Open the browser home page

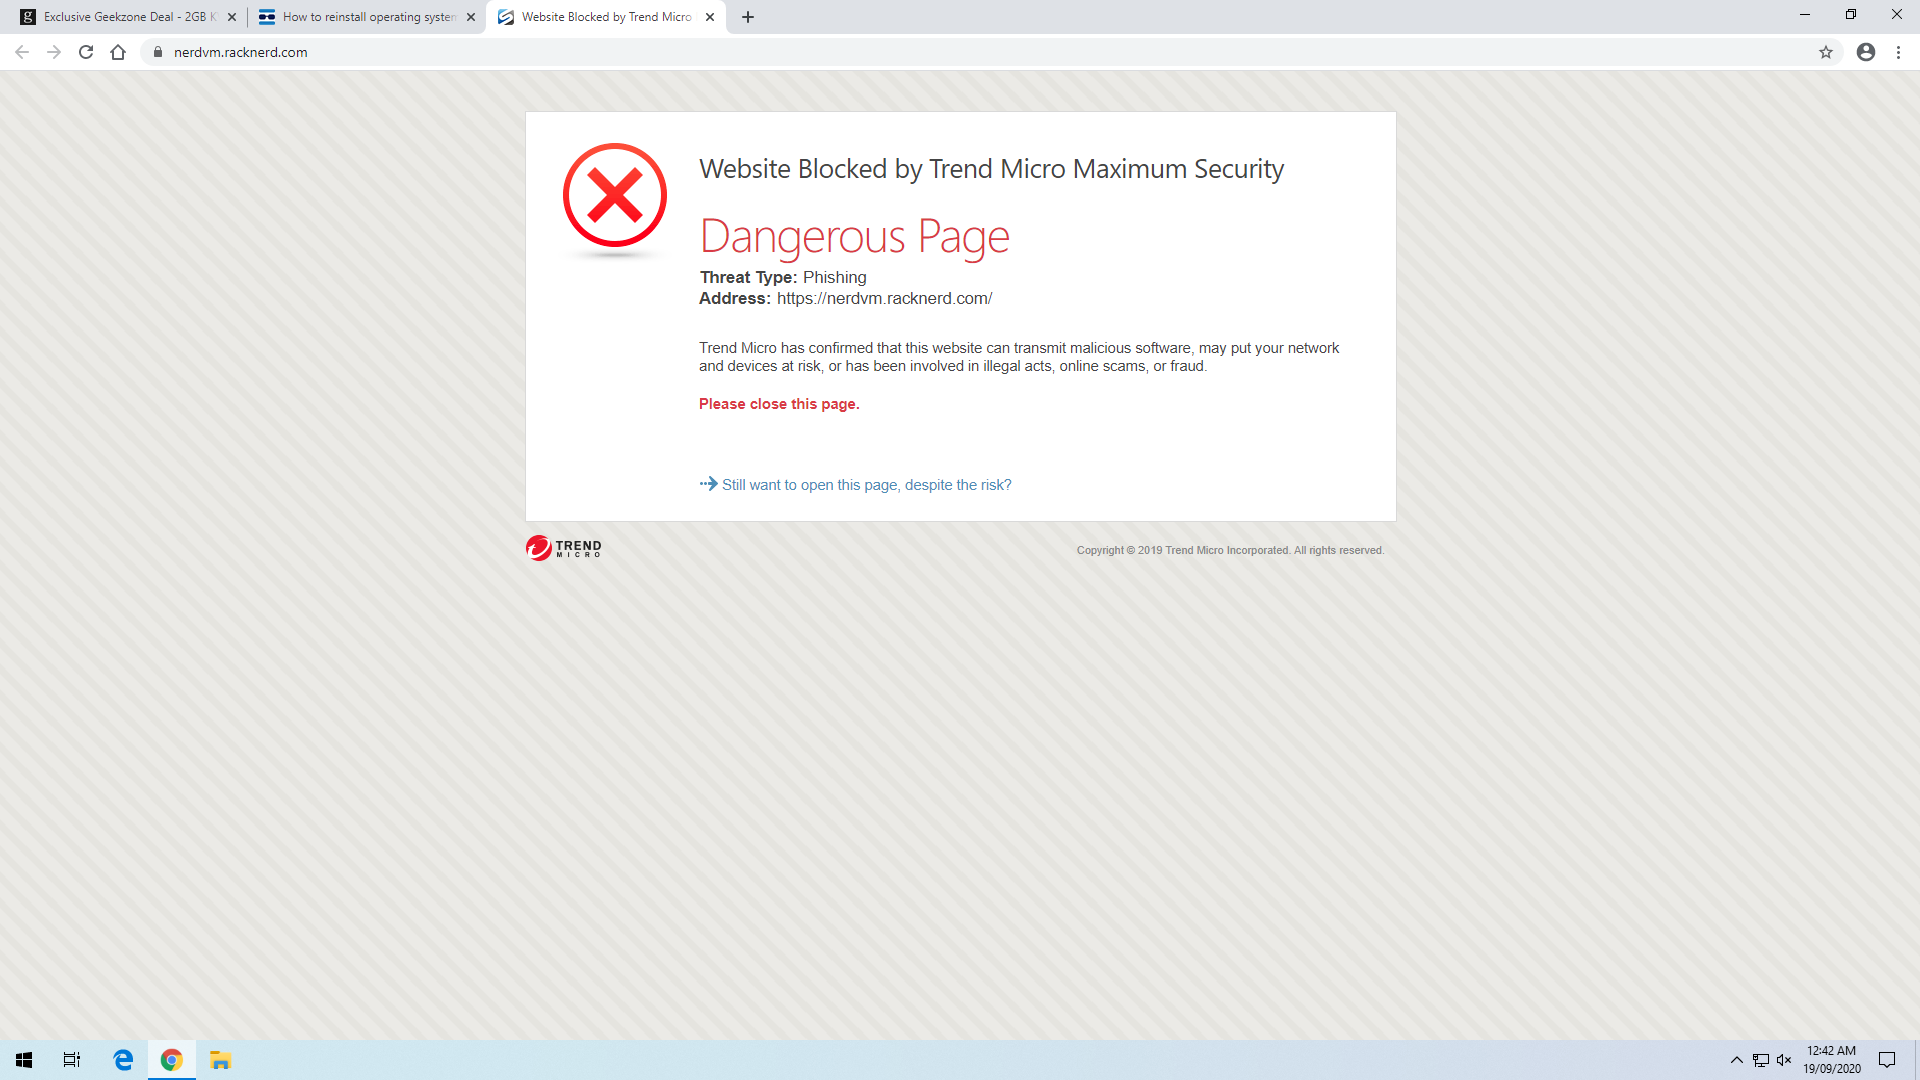point(118,52)
